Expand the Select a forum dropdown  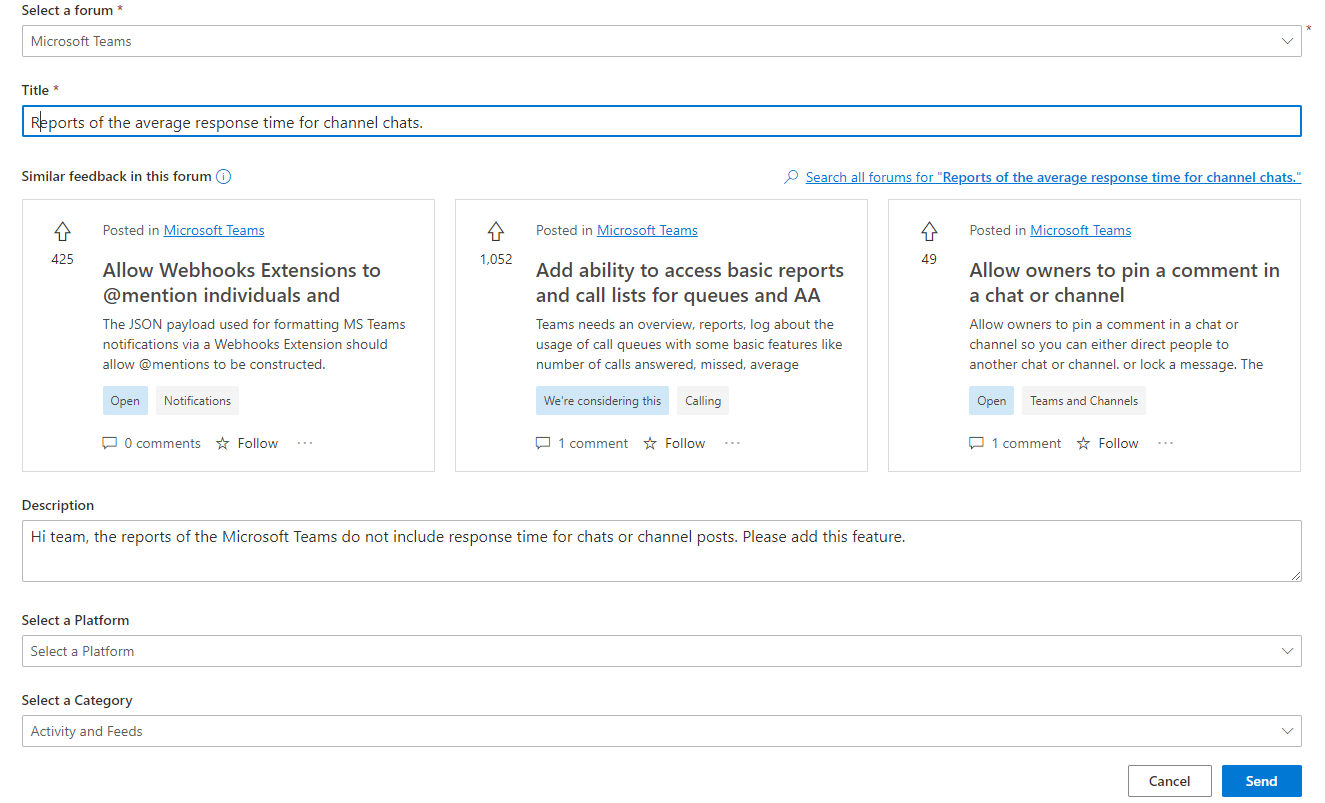coord(662,41)
